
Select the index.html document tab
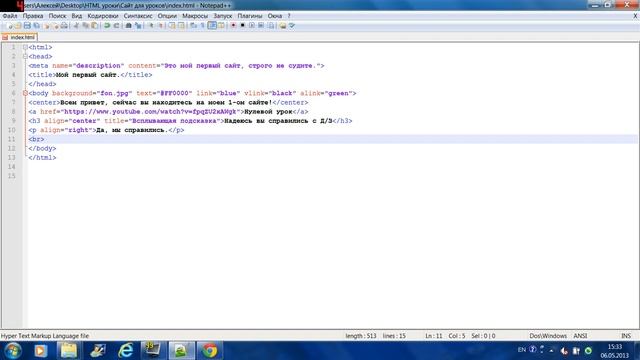pos(19,37)
